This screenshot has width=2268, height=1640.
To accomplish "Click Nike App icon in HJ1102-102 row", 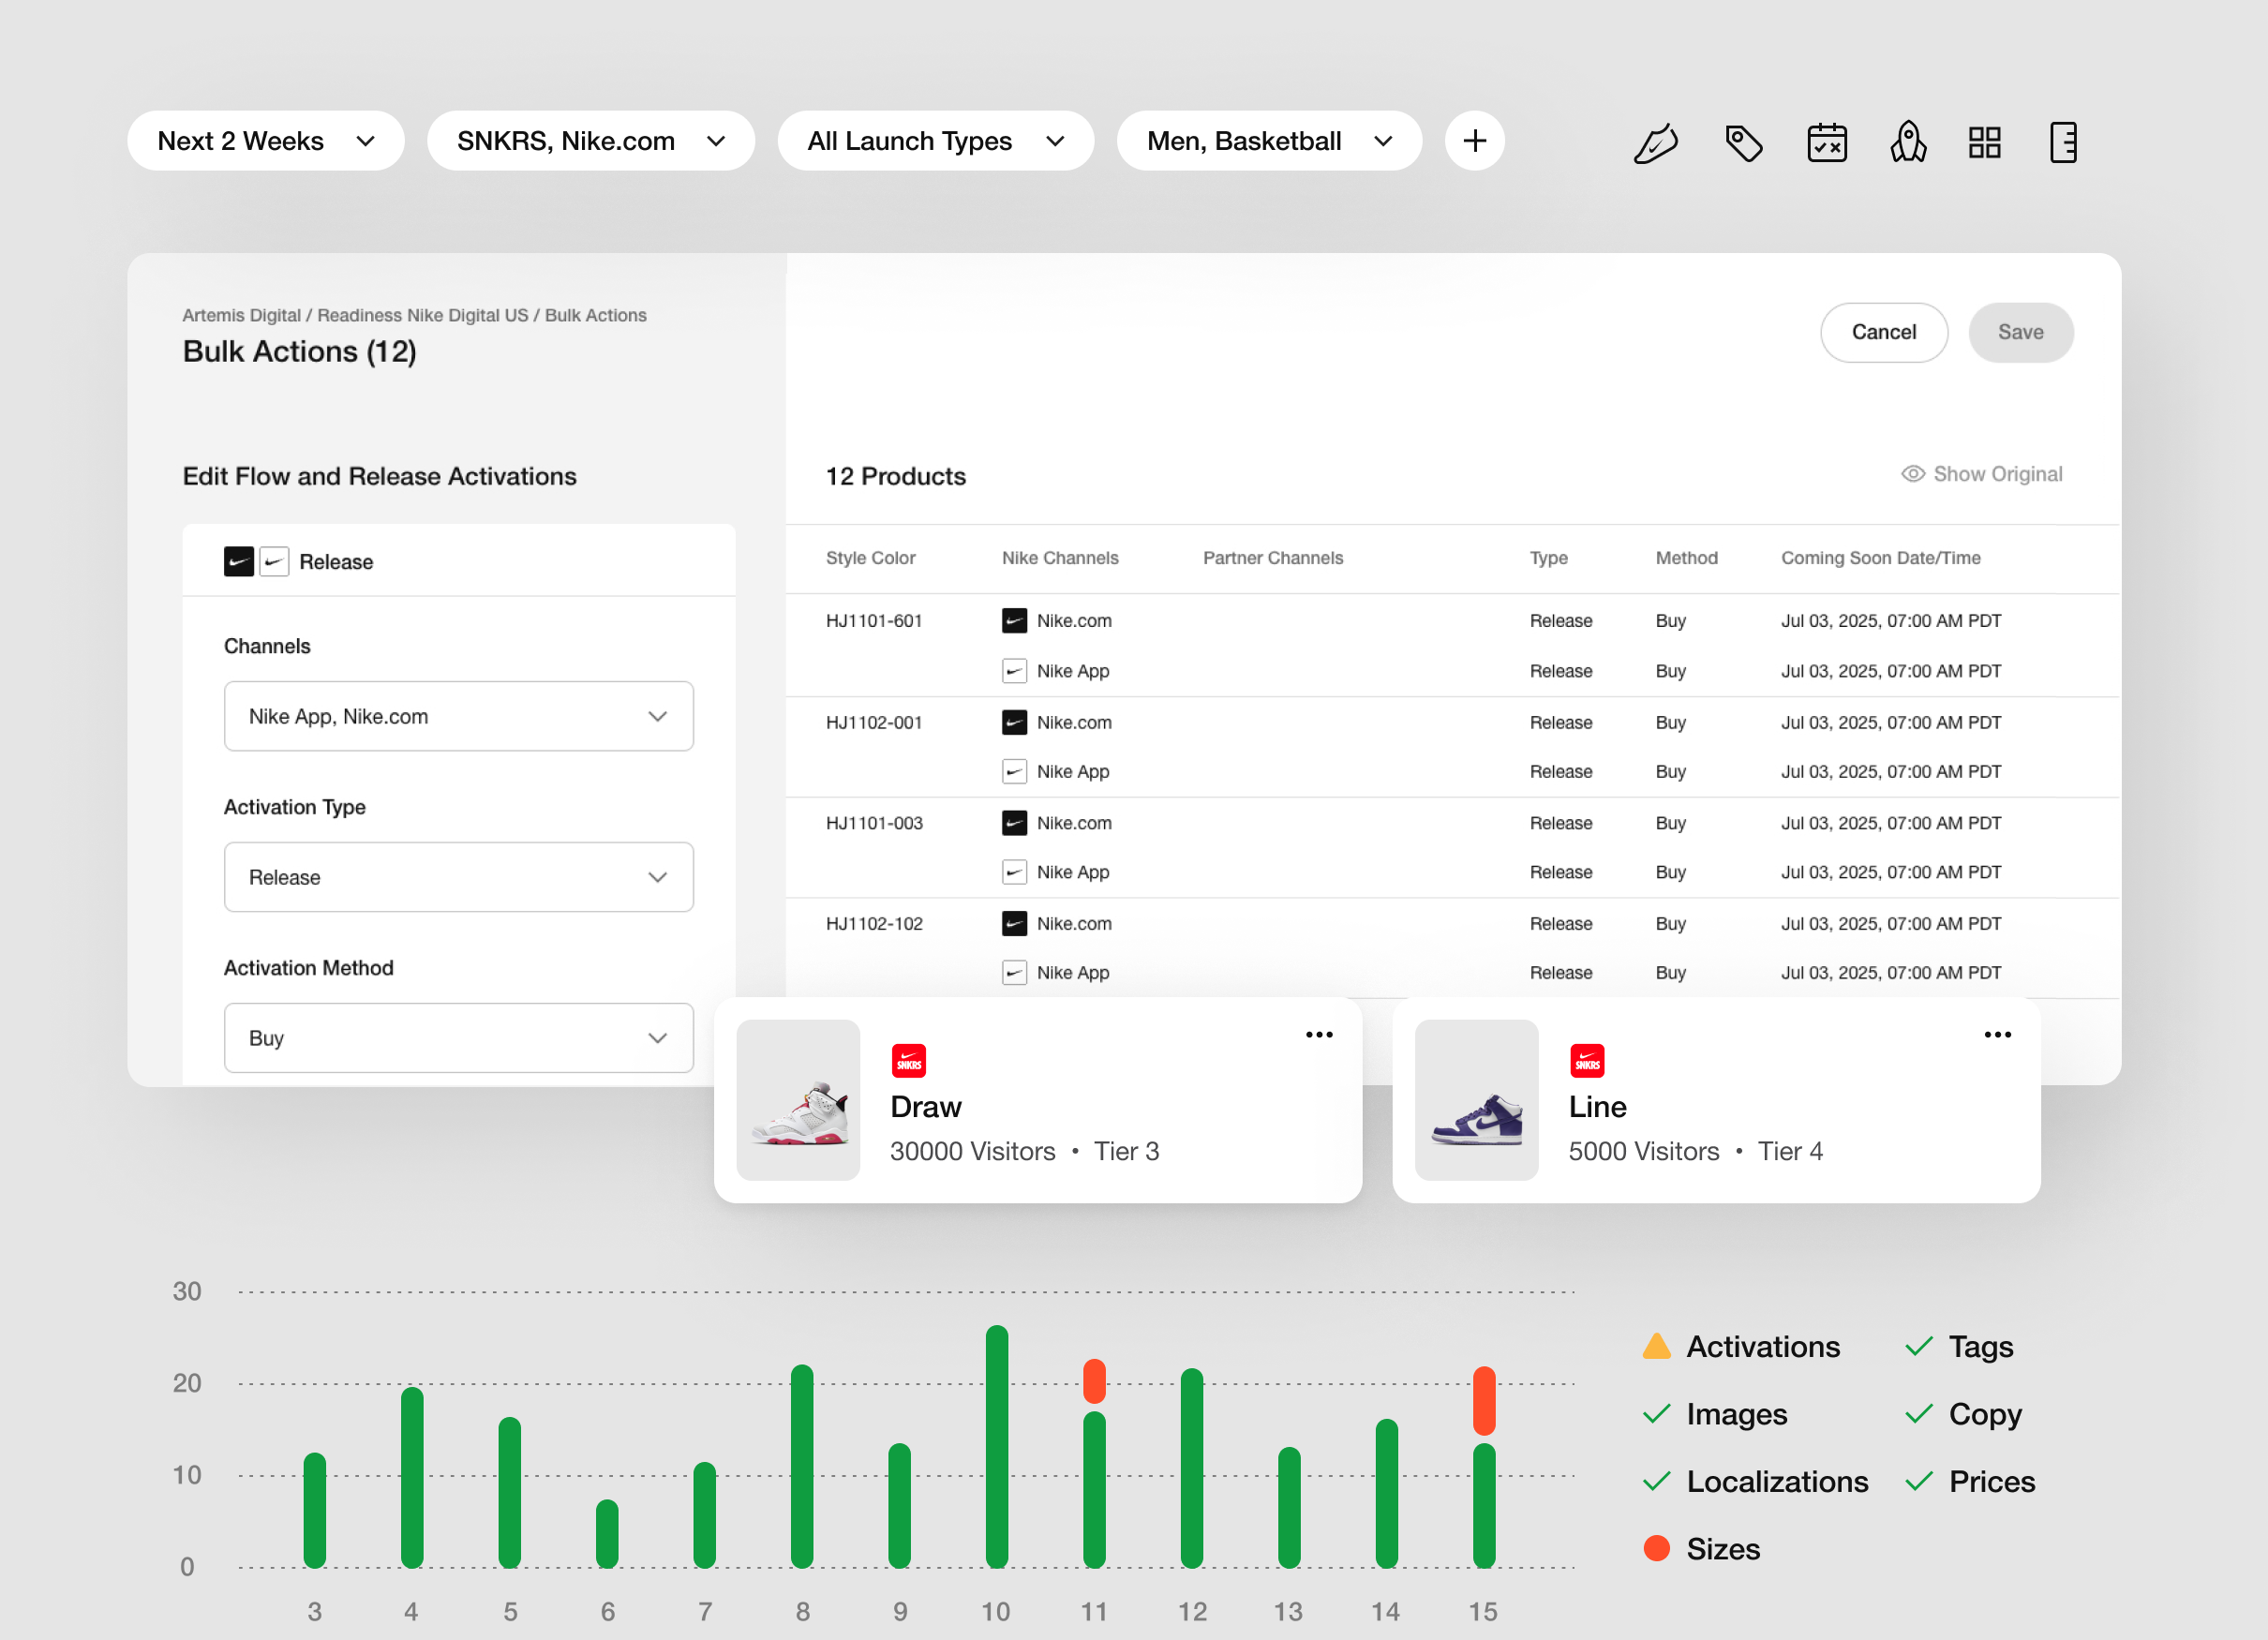I will pos(1014,973).
